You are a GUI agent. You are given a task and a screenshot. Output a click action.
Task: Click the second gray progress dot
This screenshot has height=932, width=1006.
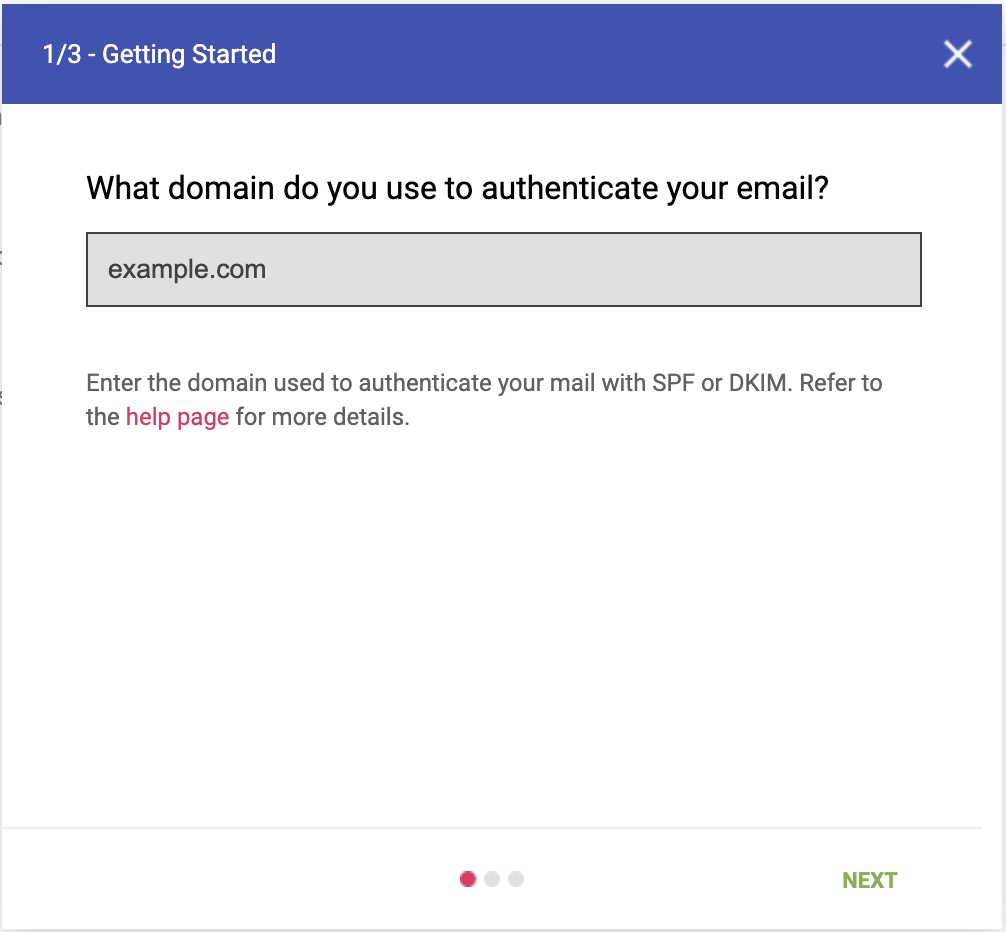(492, 879)
